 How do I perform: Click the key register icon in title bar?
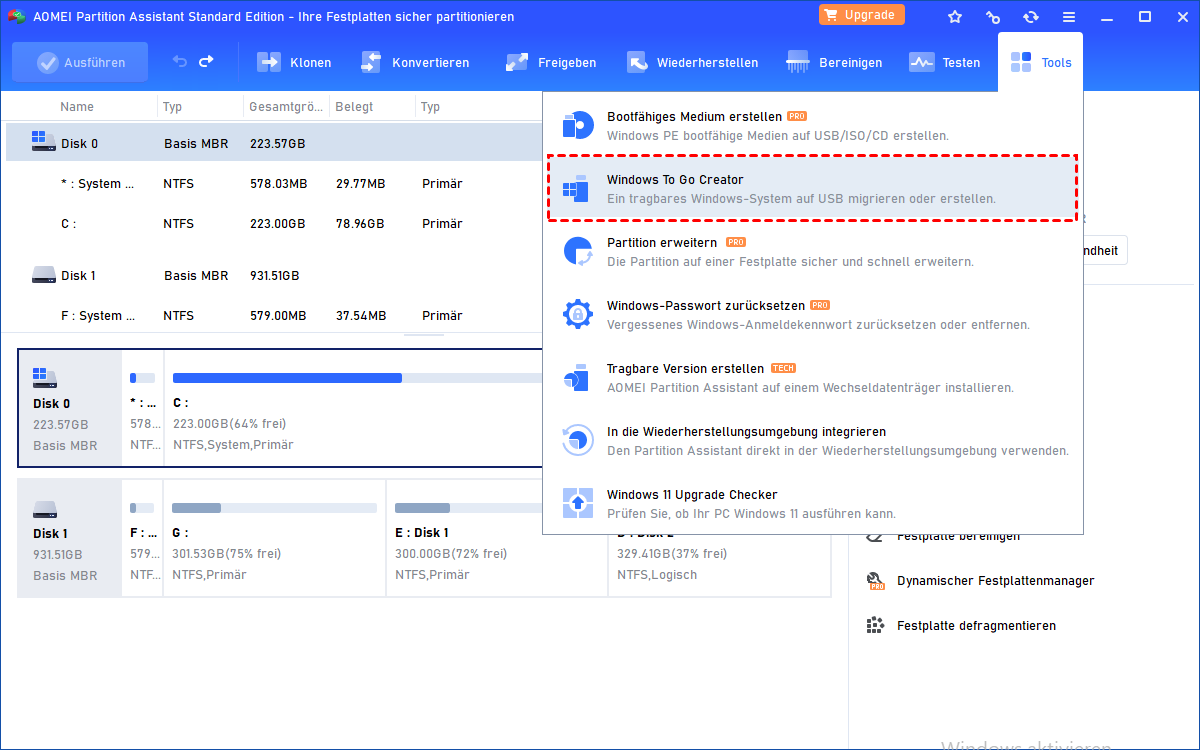[x=993, y=17]
